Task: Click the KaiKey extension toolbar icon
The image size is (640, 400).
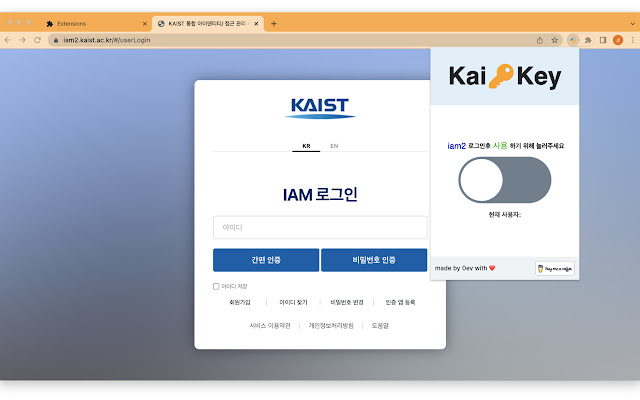Action: 573,40
